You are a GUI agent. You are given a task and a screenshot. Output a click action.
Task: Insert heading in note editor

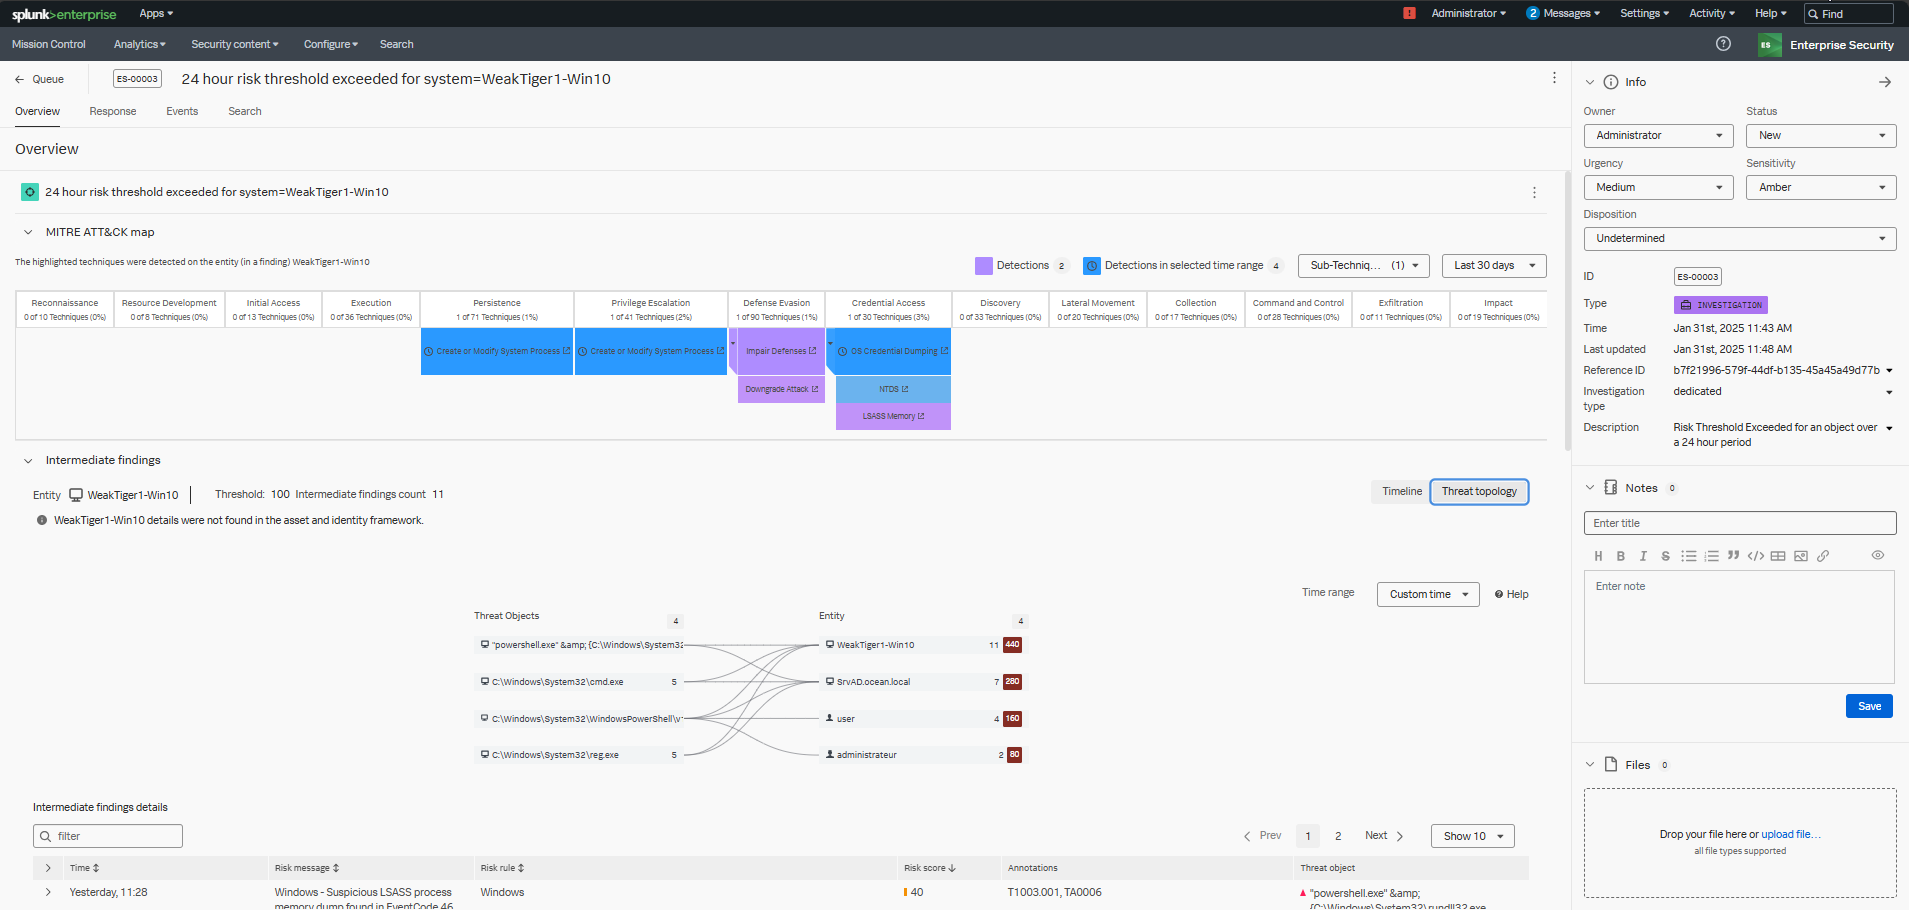[1598, 556]
